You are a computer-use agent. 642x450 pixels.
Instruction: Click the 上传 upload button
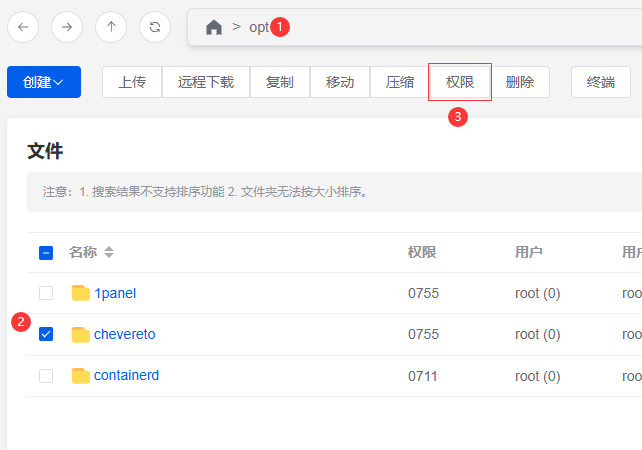(x=132, y=82)
